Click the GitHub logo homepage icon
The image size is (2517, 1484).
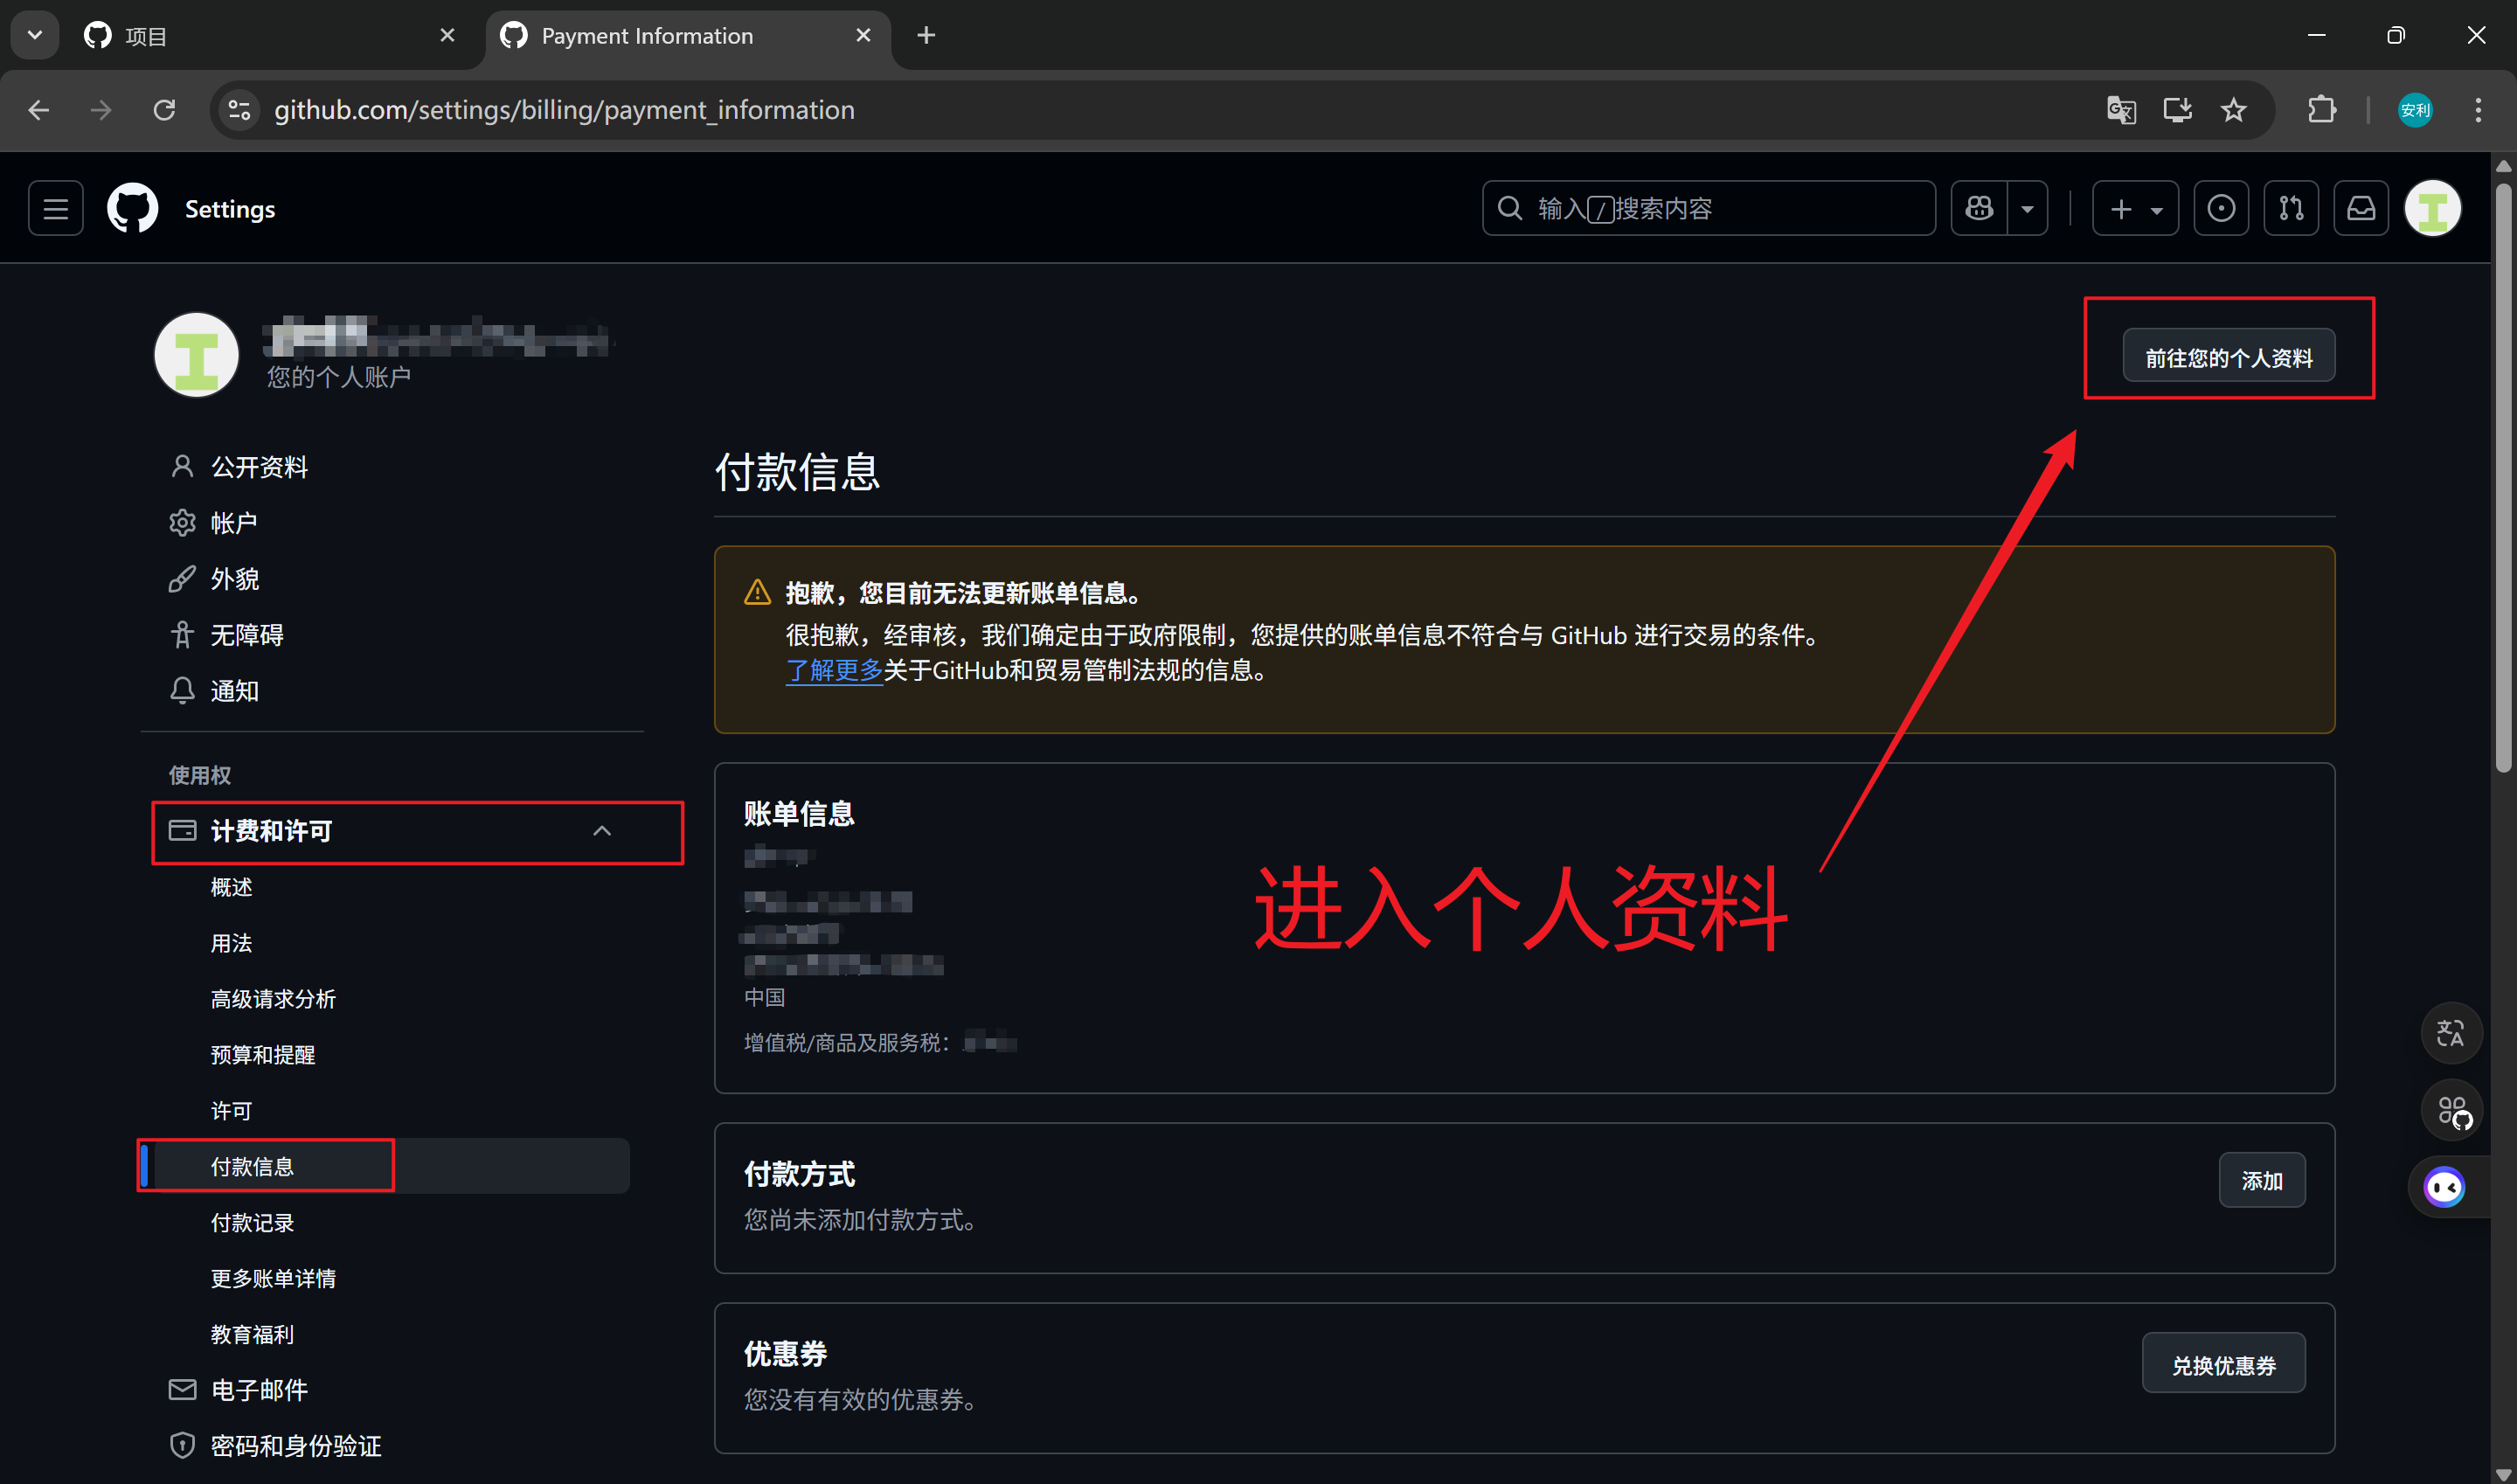pos(132,208)
